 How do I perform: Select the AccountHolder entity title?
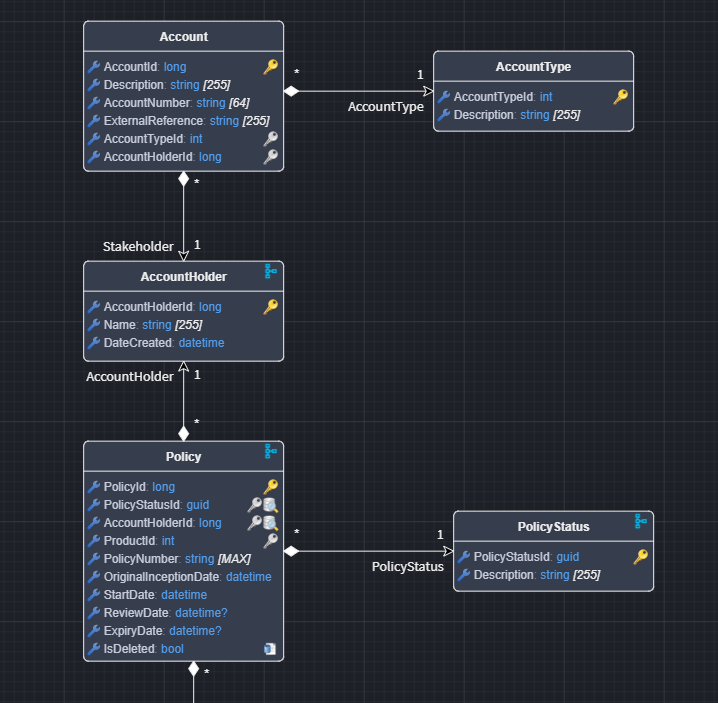pyautogui.click(x=184, y=277)
